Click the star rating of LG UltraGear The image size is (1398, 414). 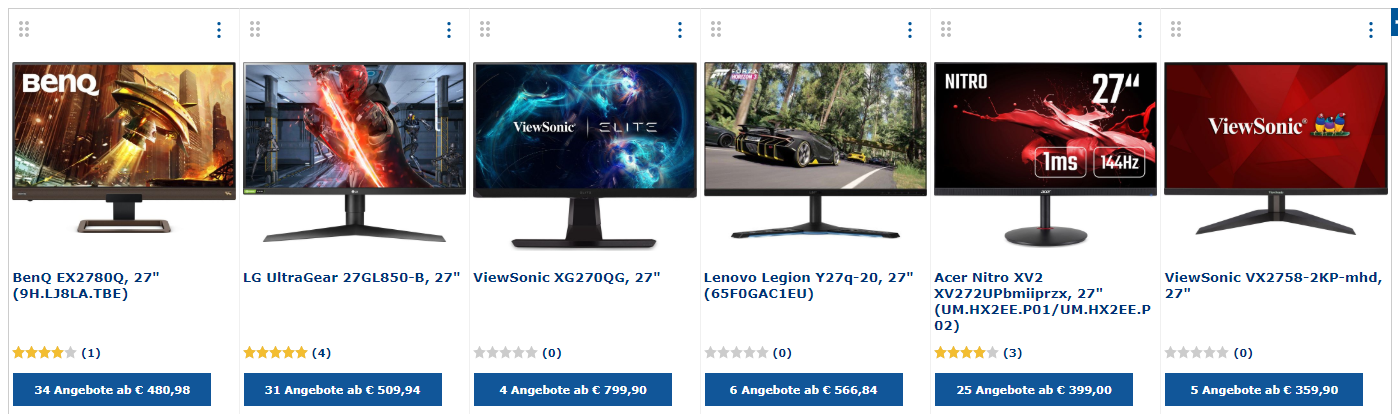coord(275,353)
